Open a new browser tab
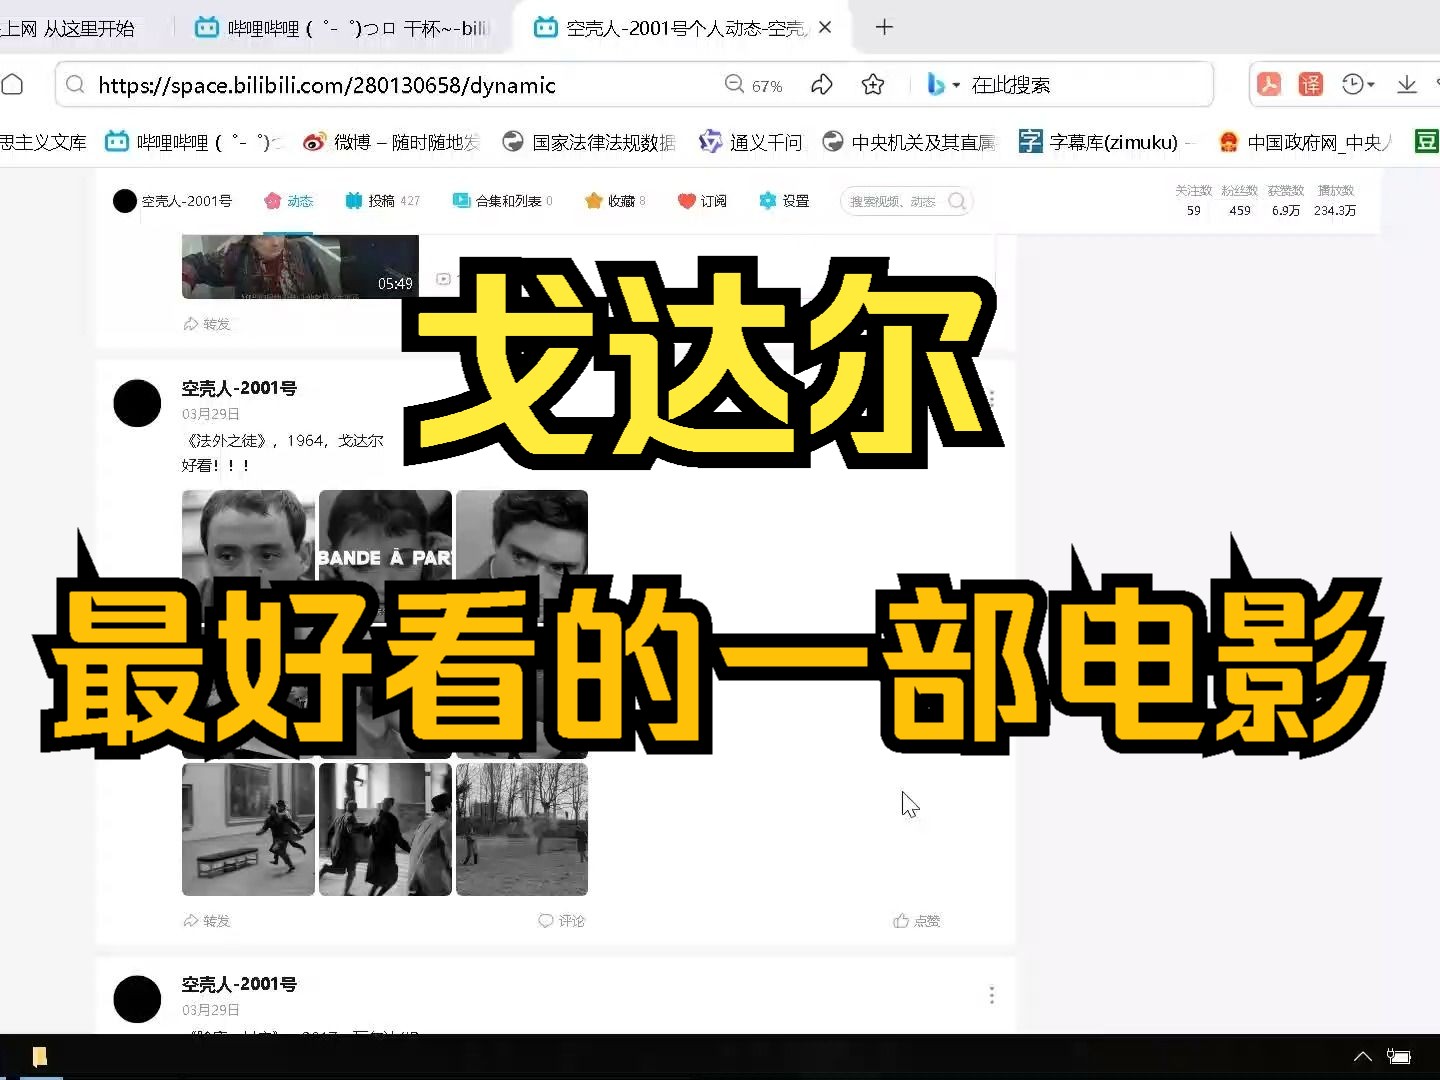Screen dimensions: 1440x1080 [884, 28]
